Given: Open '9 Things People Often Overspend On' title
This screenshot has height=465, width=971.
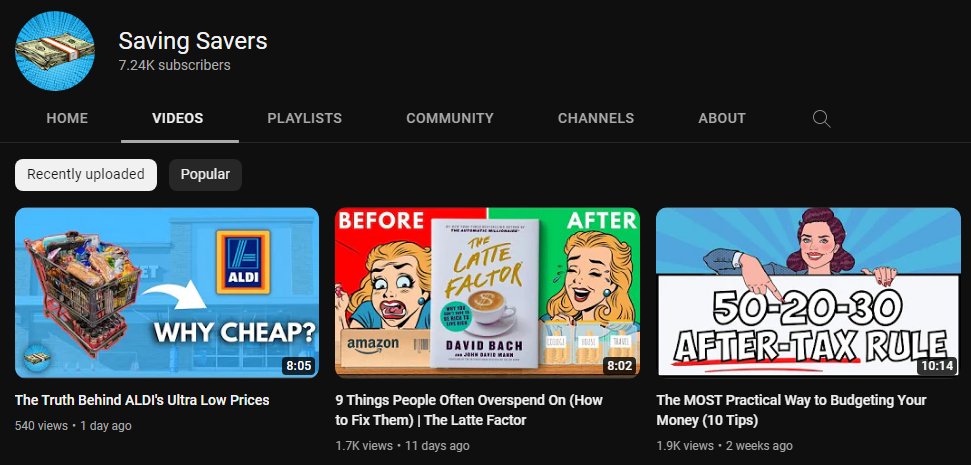Looking at the screenshot, I should click(469, 410).
